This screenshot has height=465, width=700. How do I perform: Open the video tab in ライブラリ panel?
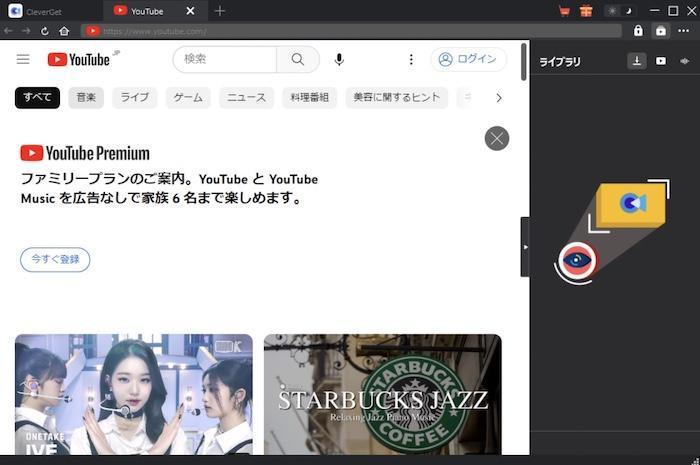pos(661,61)
